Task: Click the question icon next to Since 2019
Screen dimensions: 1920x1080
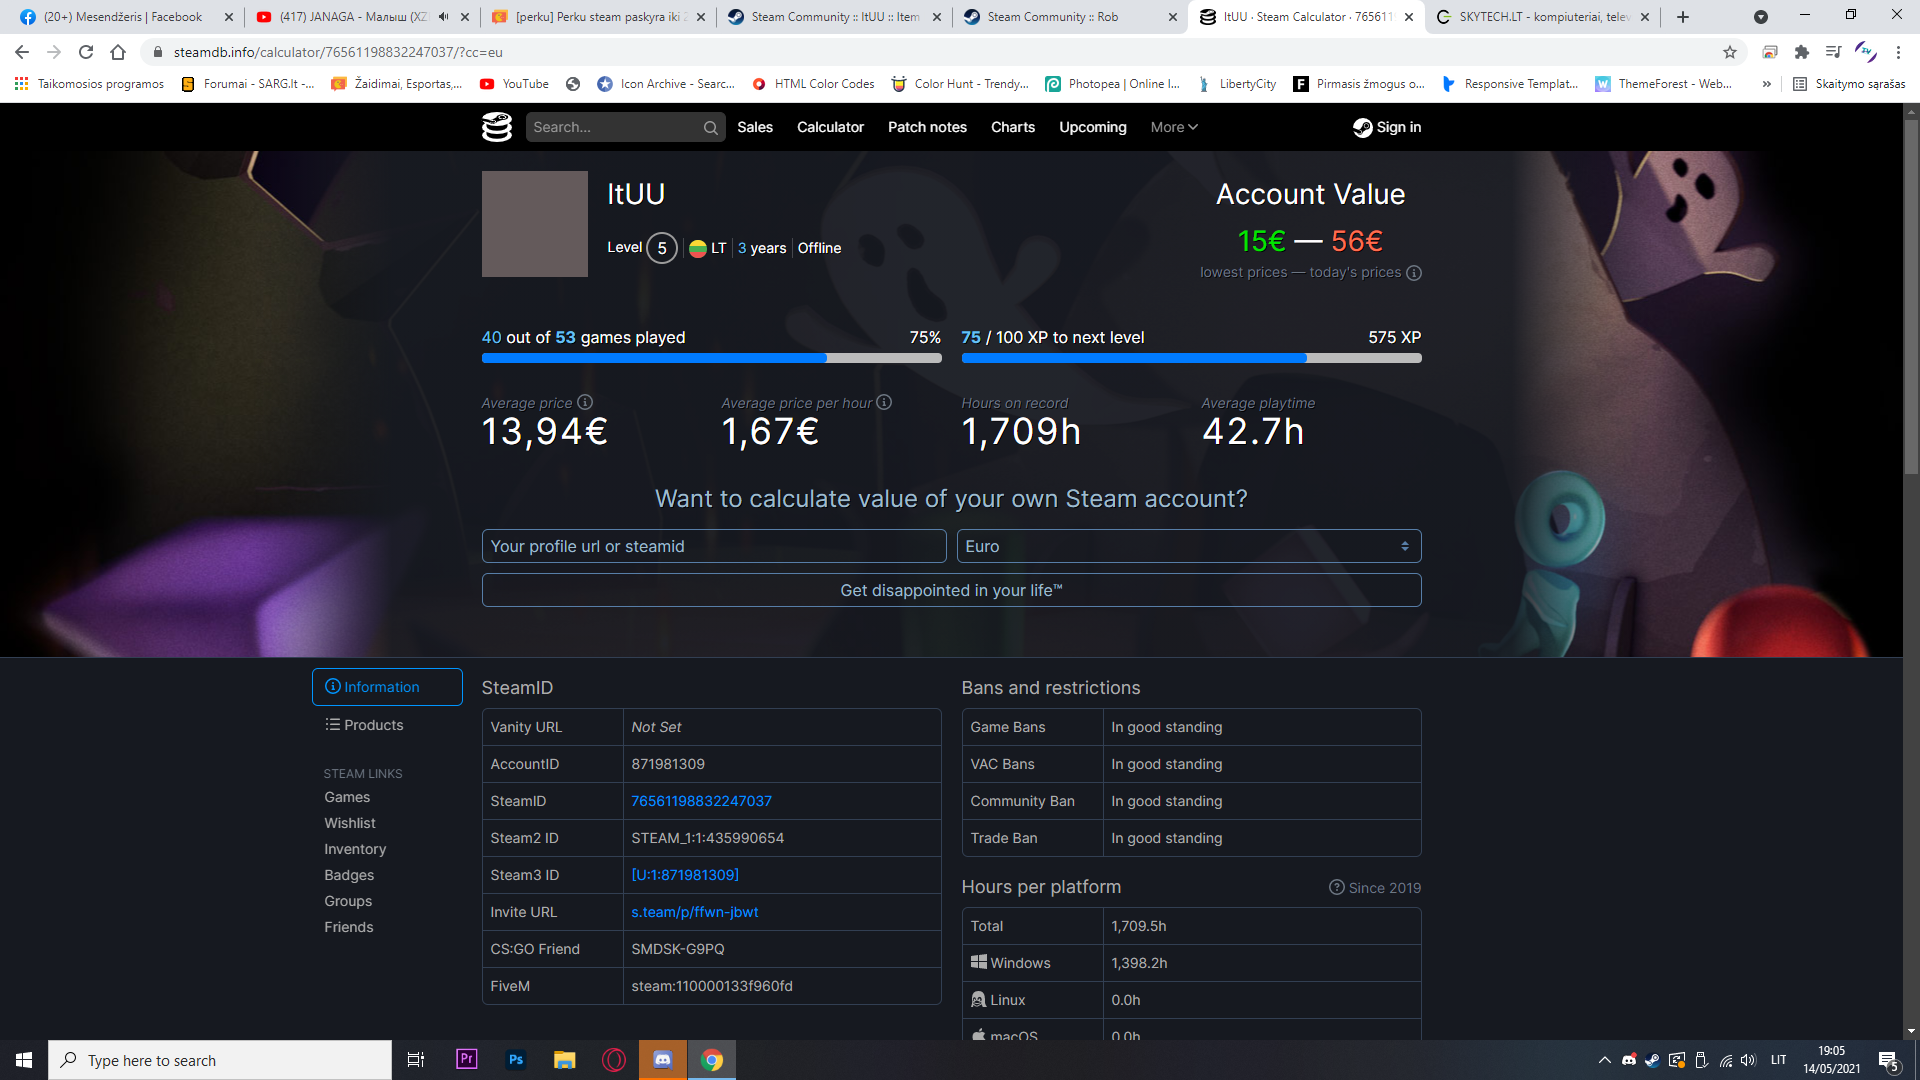Action: point(1336,887)
